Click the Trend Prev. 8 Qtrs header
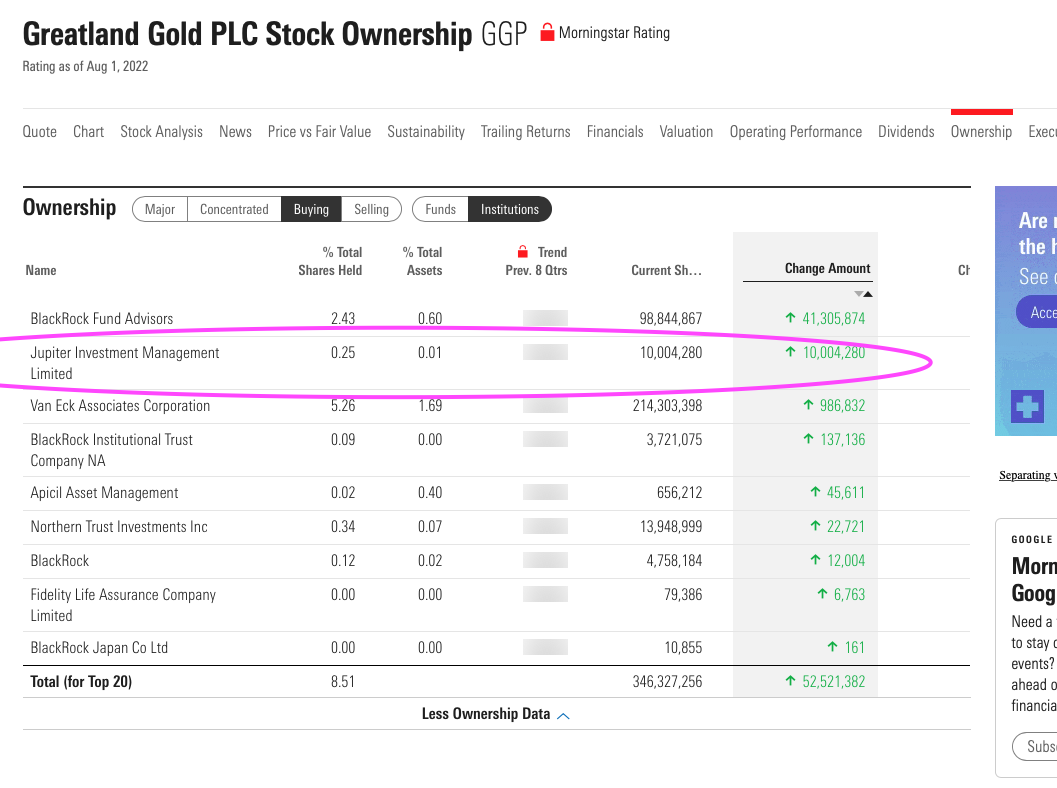Viewport: 1057px width, 788px height. tap(537, 261)
